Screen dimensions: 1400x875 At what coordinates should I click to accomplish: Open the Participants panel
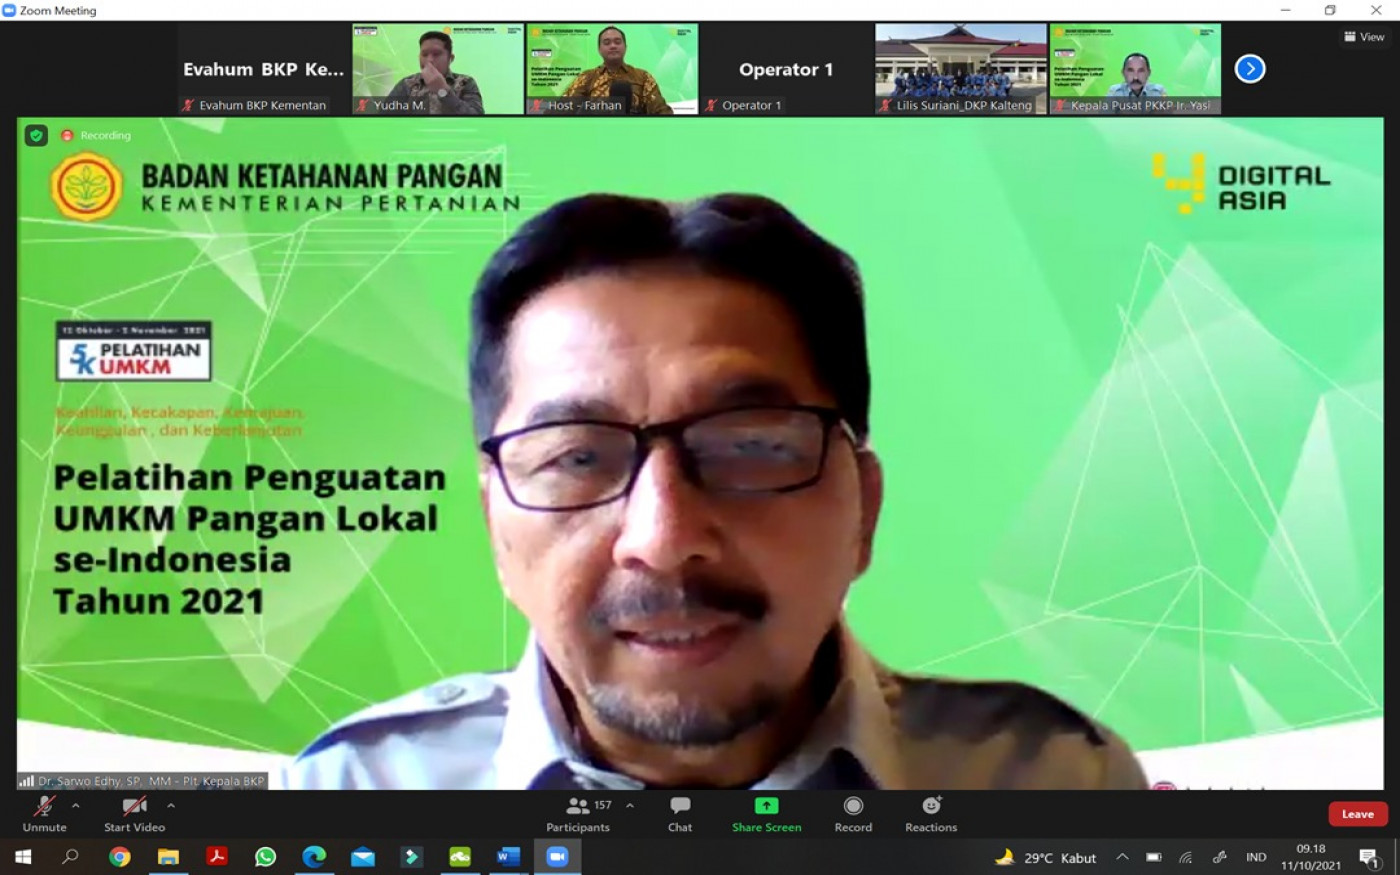coord(578,812)
